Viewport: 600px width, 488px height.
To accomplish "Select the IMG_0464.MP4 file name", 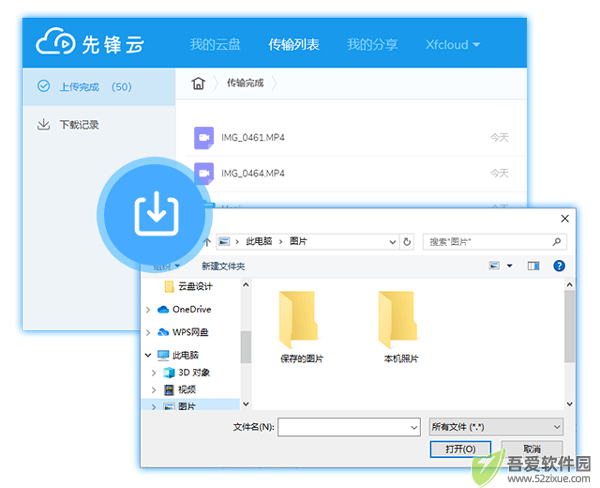I will (x=253, y=173).
